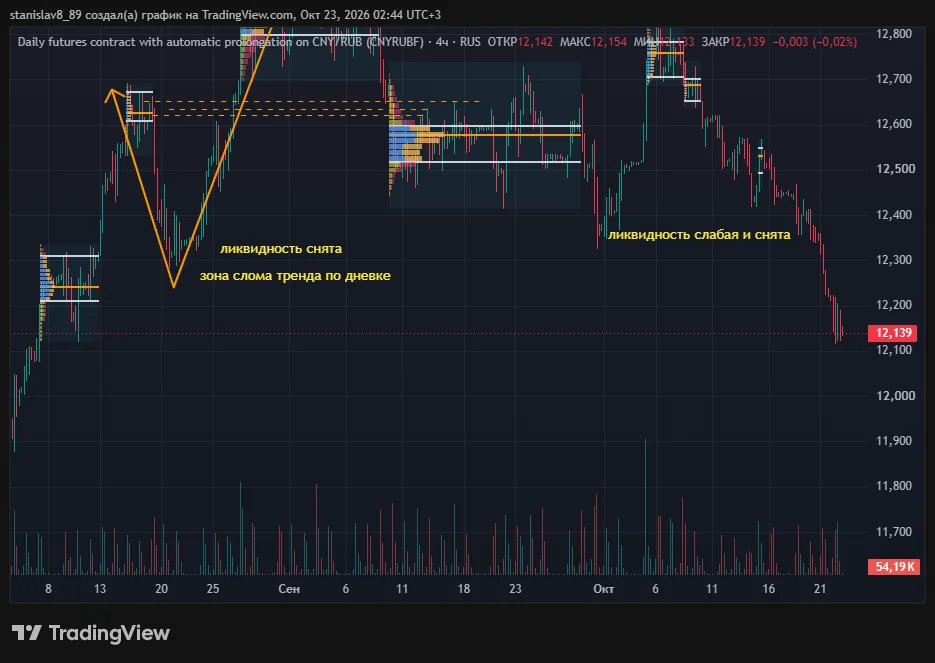Click the header line starting with stanislav8_89
Viewport: 935px width, 663px height.
225,14
